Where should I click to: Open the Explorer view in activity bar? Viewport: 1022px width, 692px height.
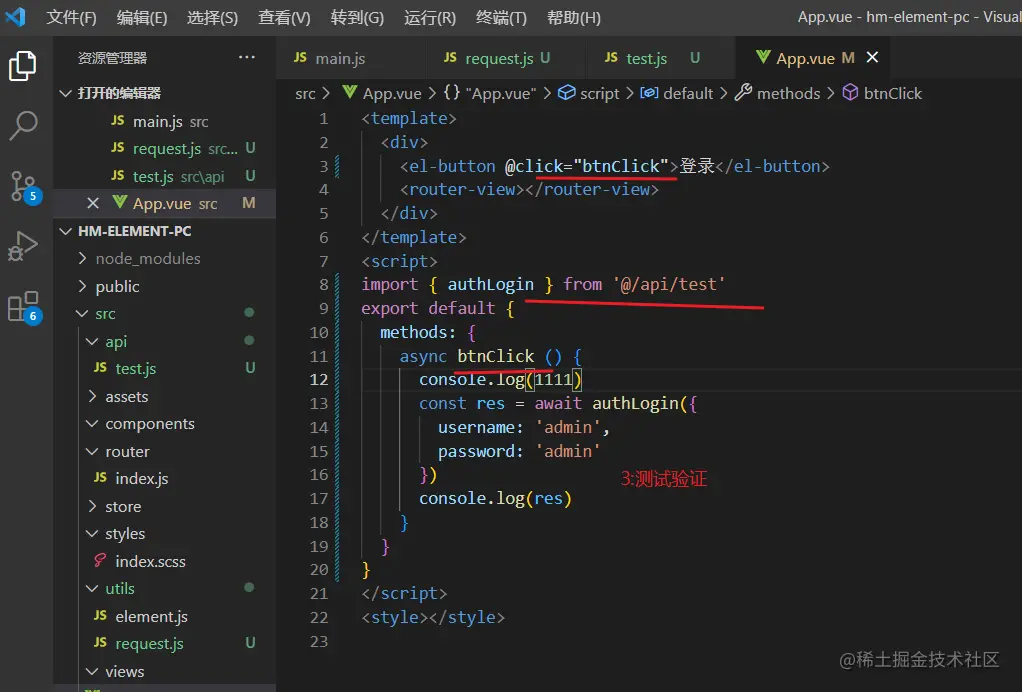tap(23, 66)
